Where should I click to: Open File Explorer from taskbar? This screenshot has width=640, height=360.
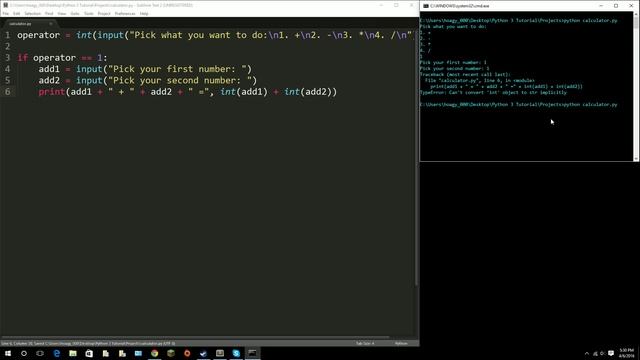pyautogui.click(x=73, y=353)
